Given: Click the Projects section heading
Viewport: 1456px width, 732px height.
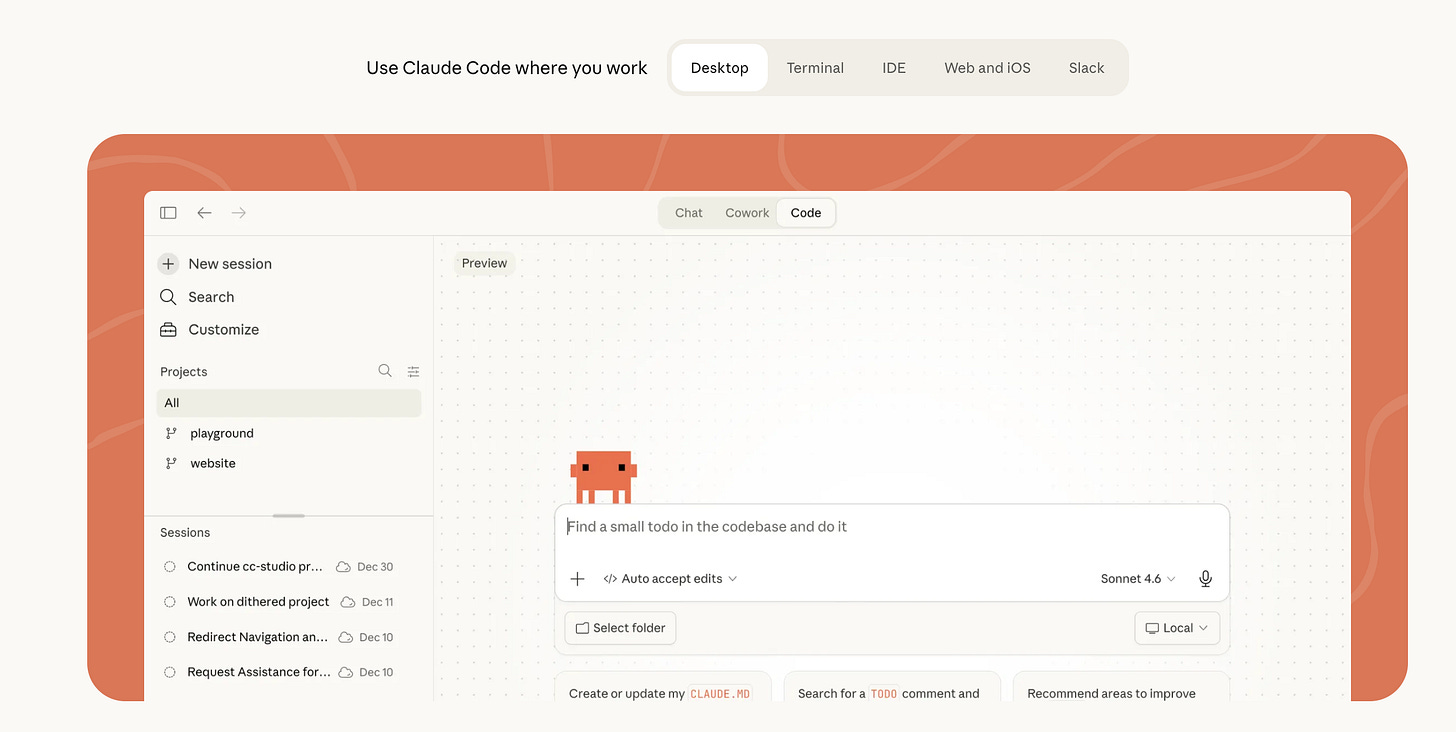Looking at the screenshot, I should (184, 372).
